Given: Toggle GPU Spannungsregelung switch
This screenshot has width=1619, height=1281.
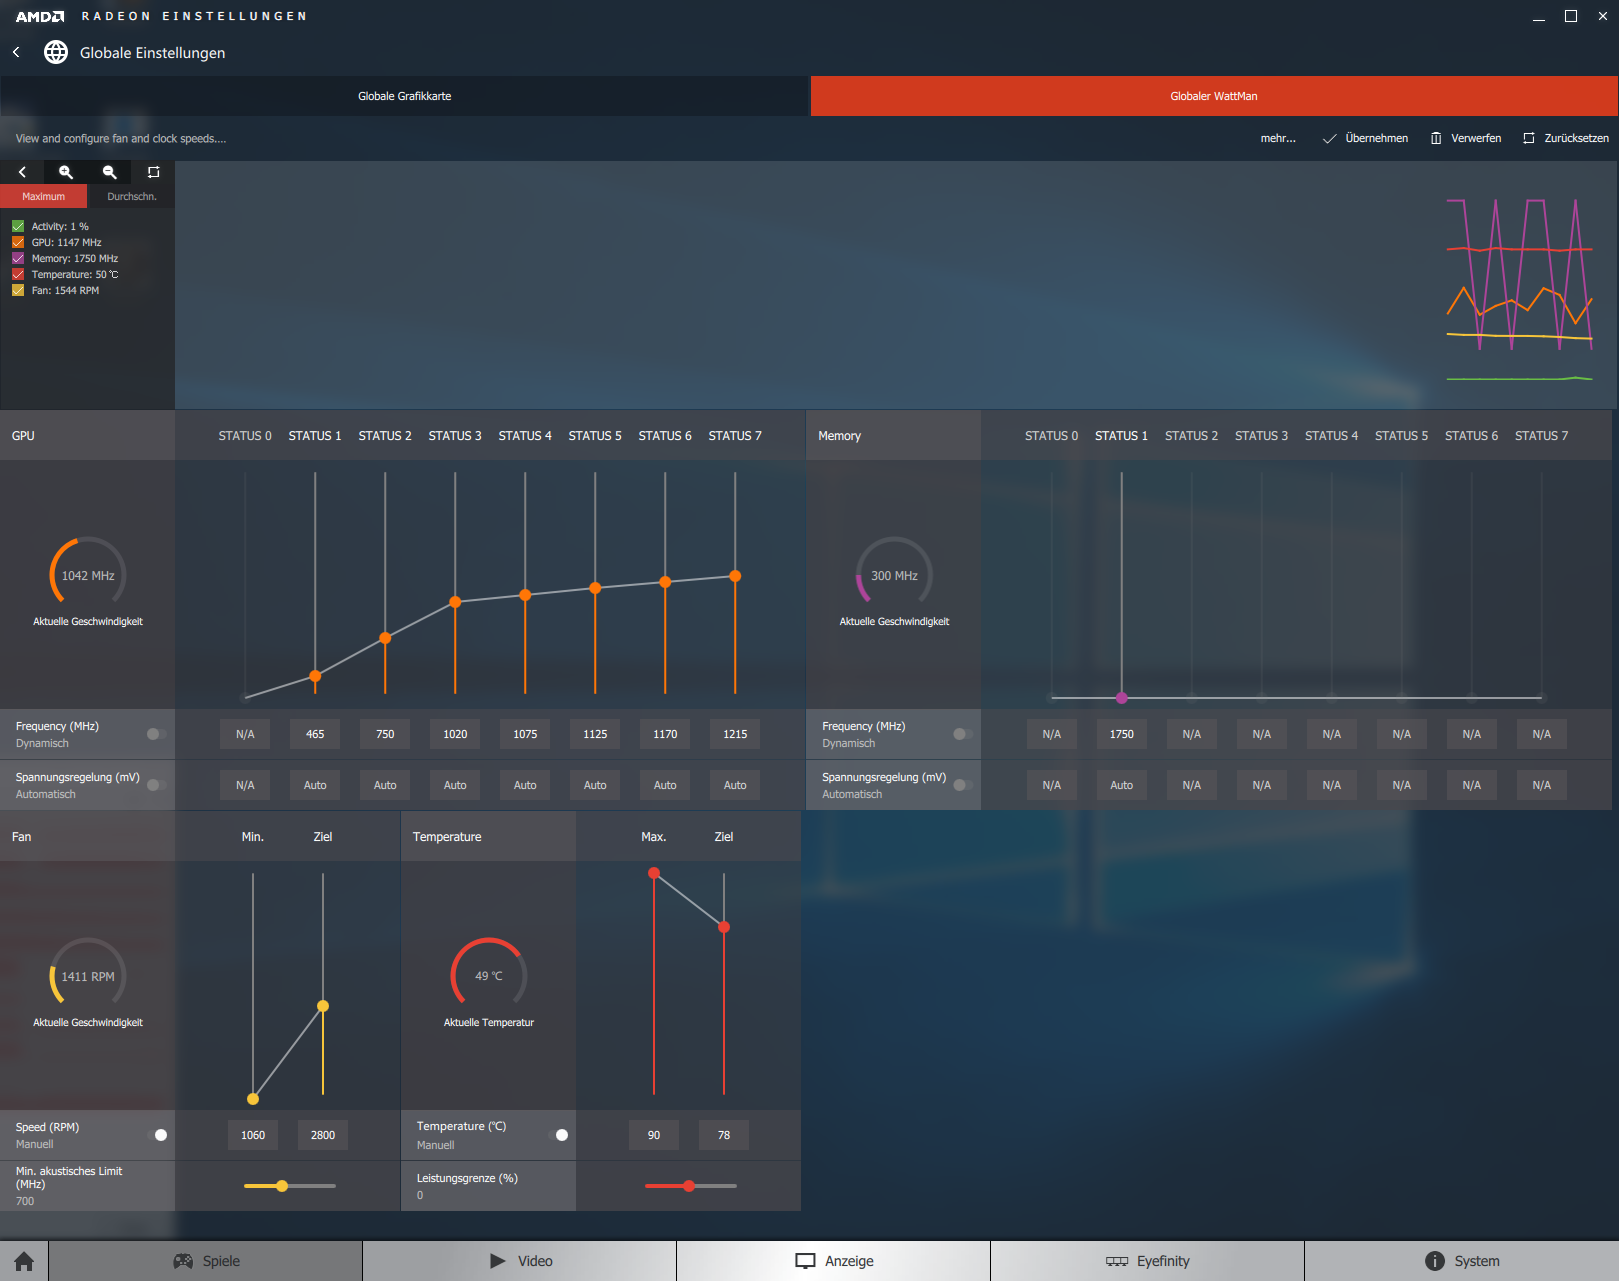Looking at the screenshot, I should [156, 785].
